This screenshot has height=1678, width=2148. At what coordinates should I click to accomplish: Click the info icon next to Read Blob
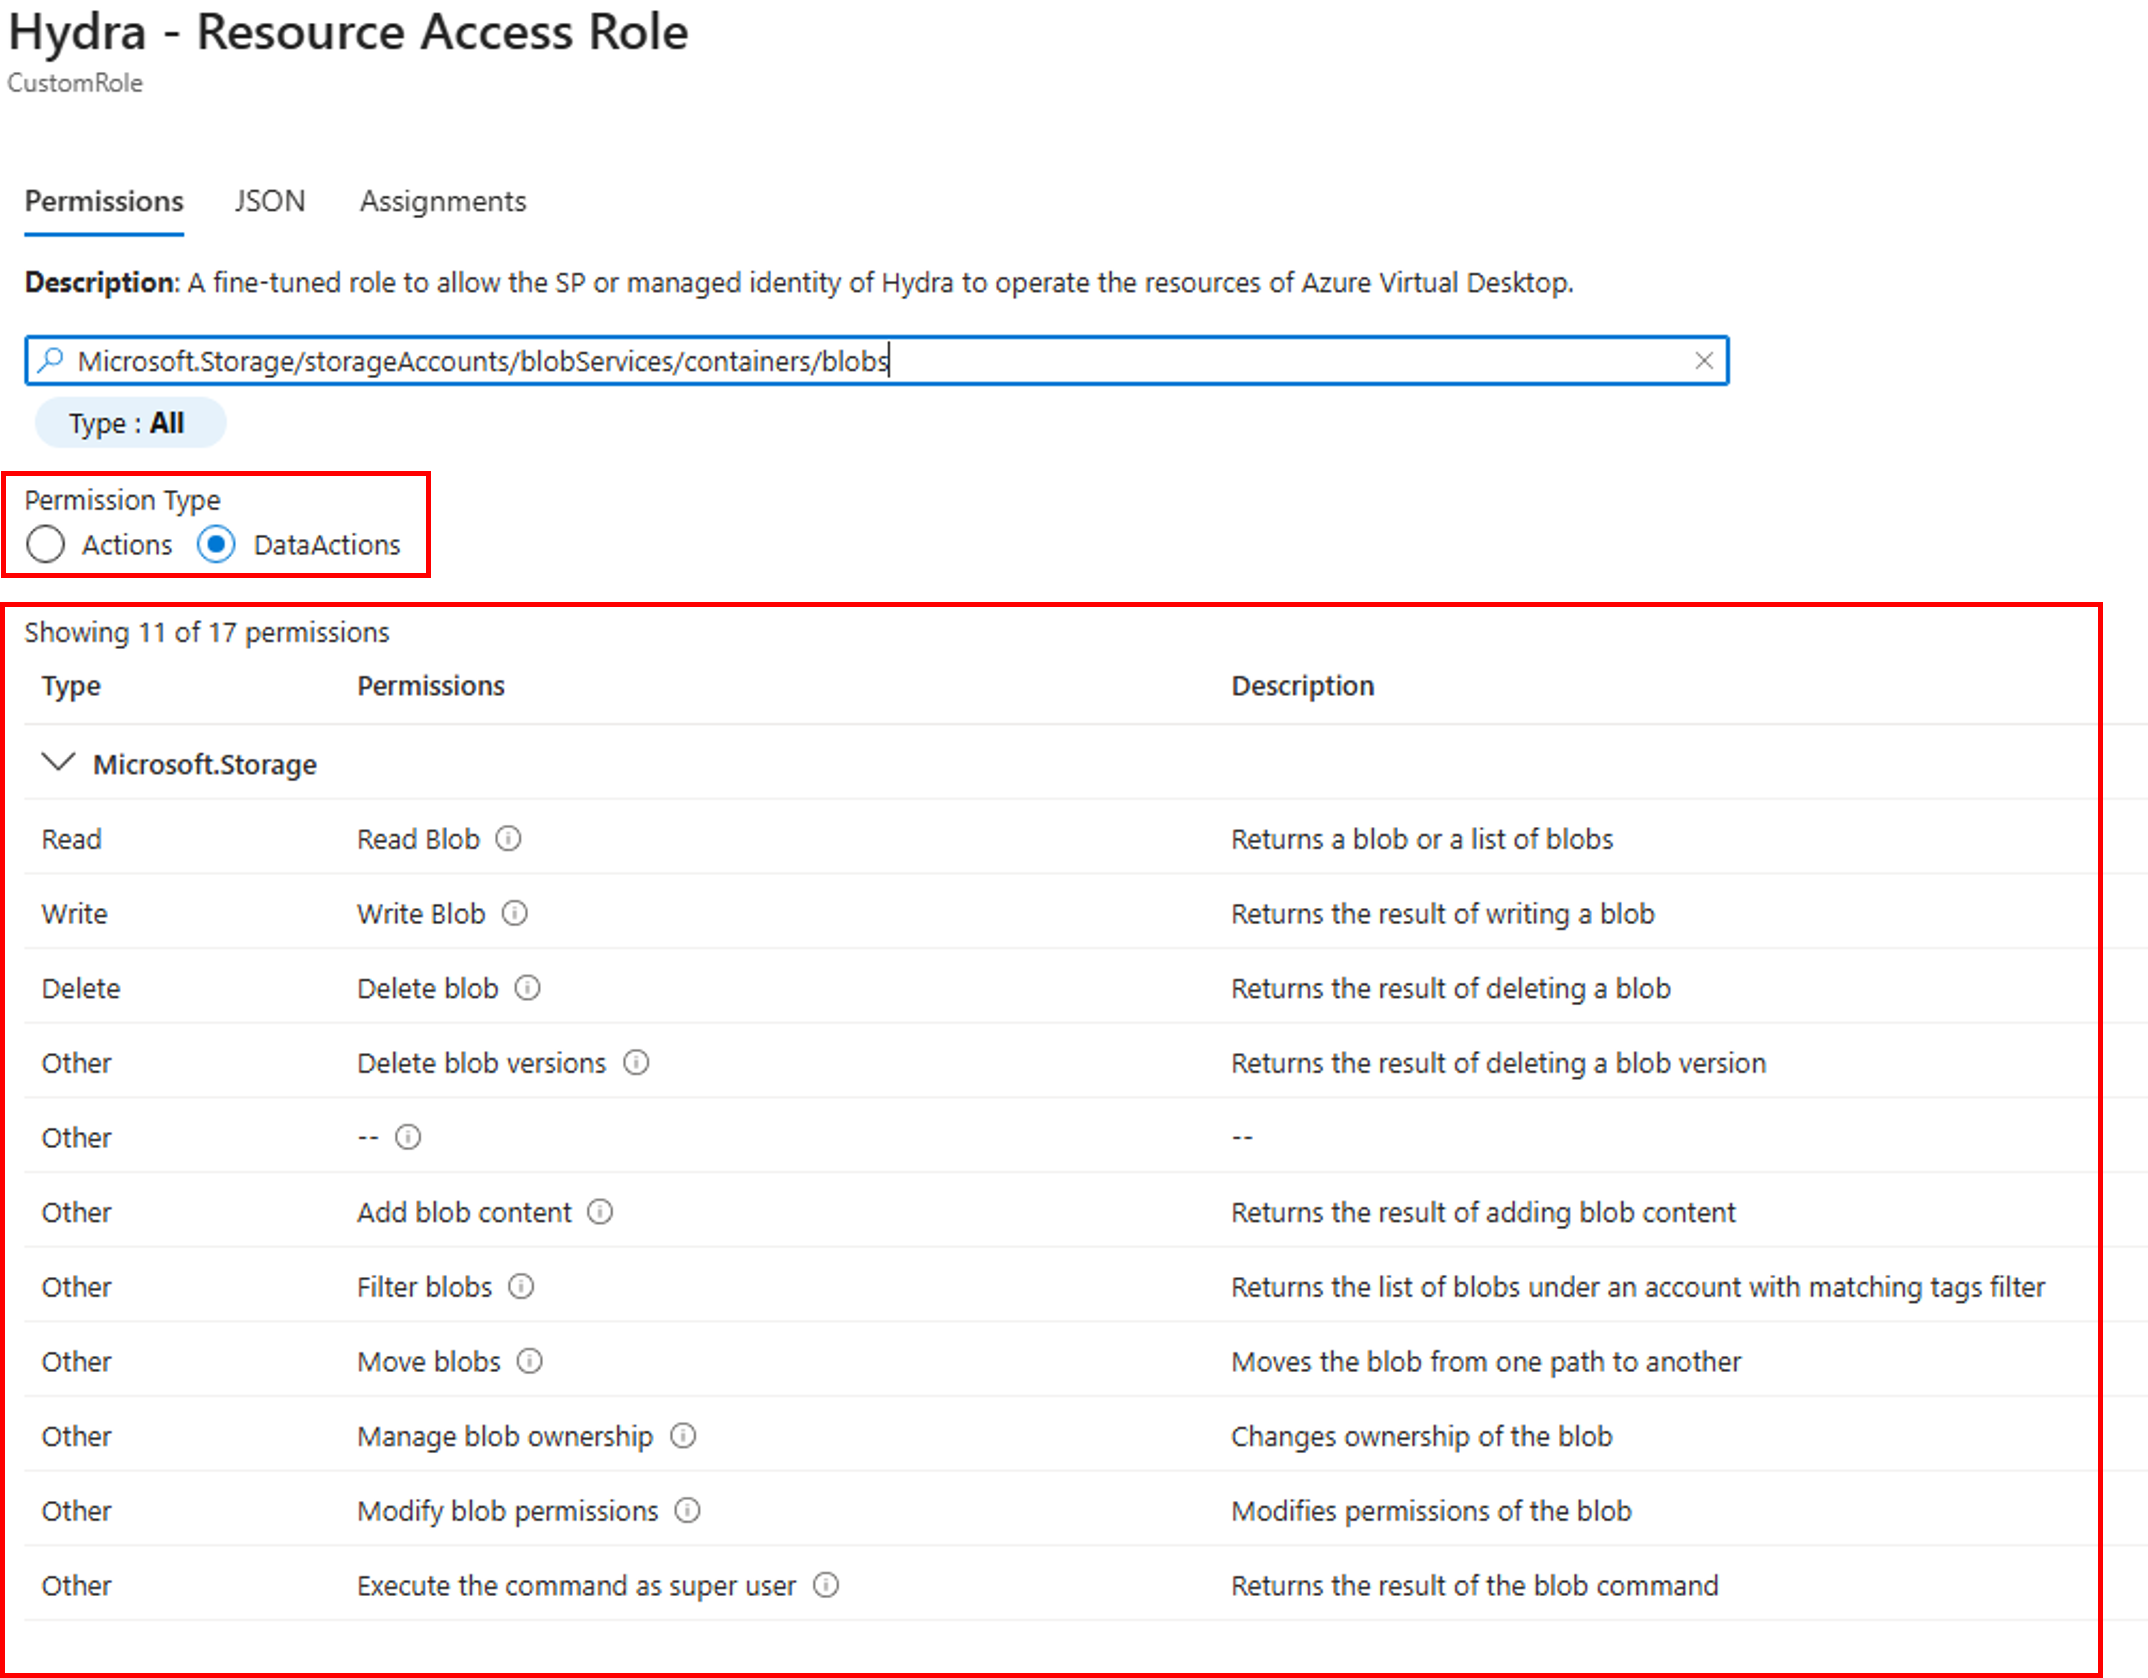point(510,839)
